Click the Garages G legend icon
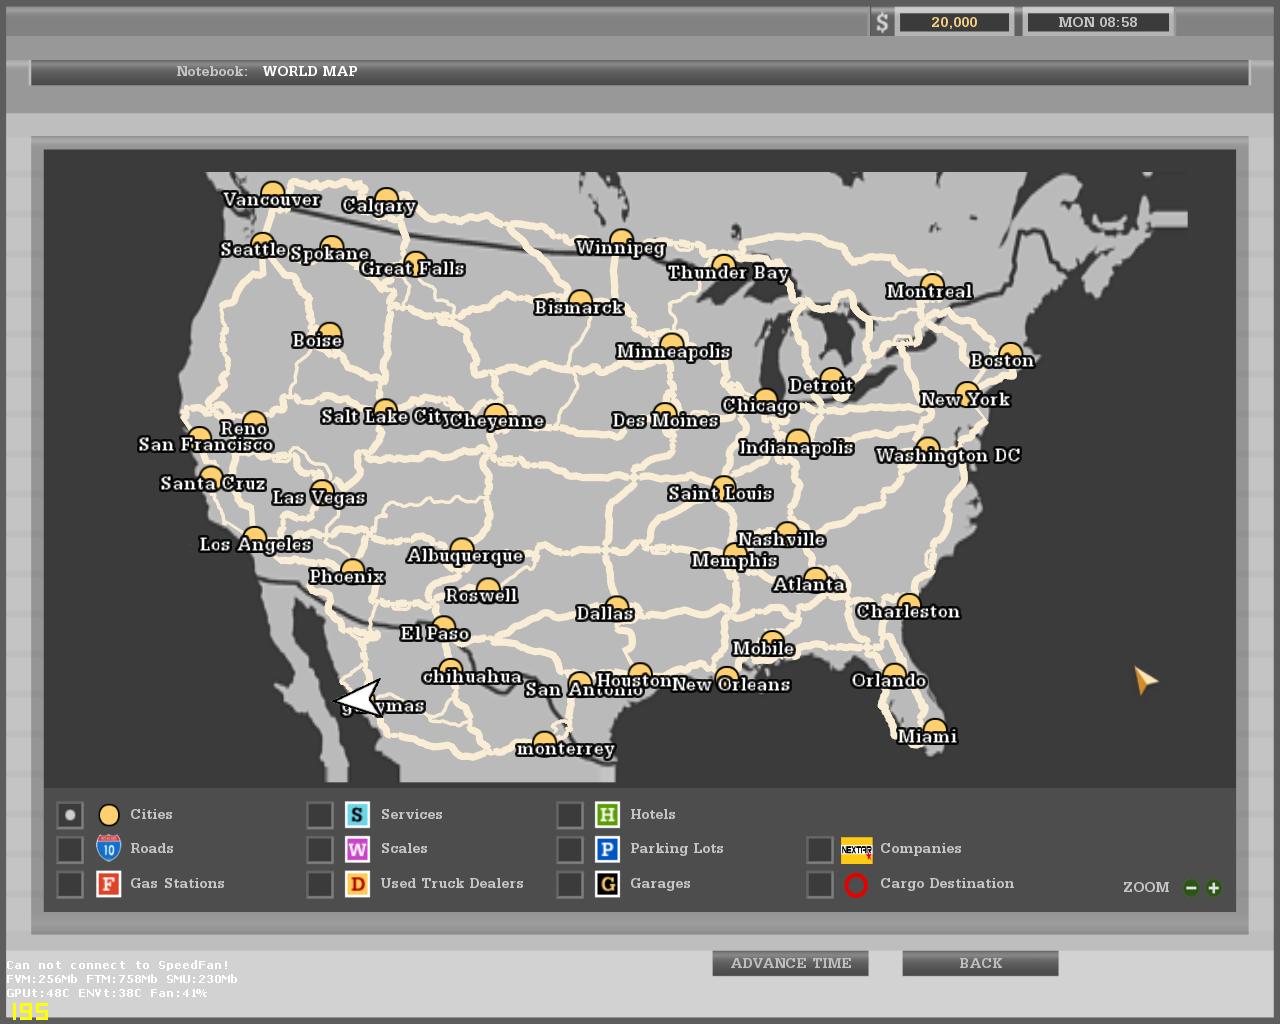1280x1024 pixels. pyautogui.click(x=607, y=884)
